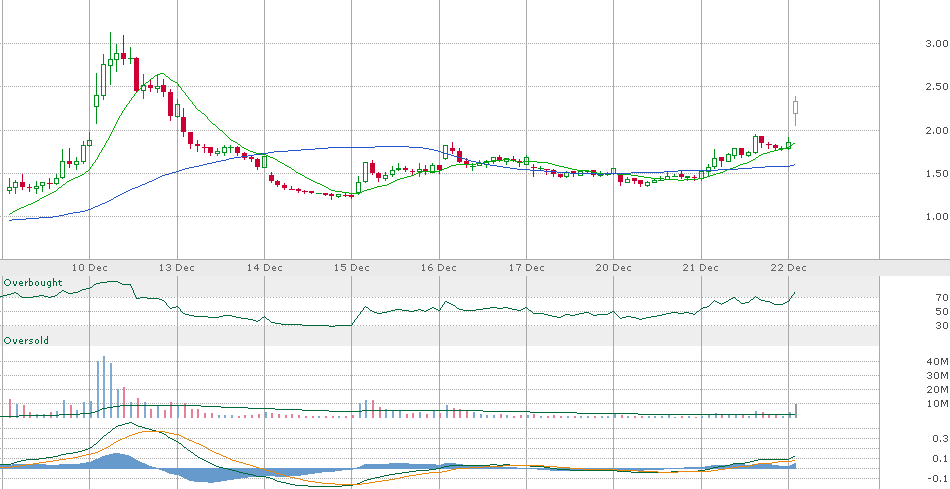Click the 40M volume axis label

(x=937, y=362)
